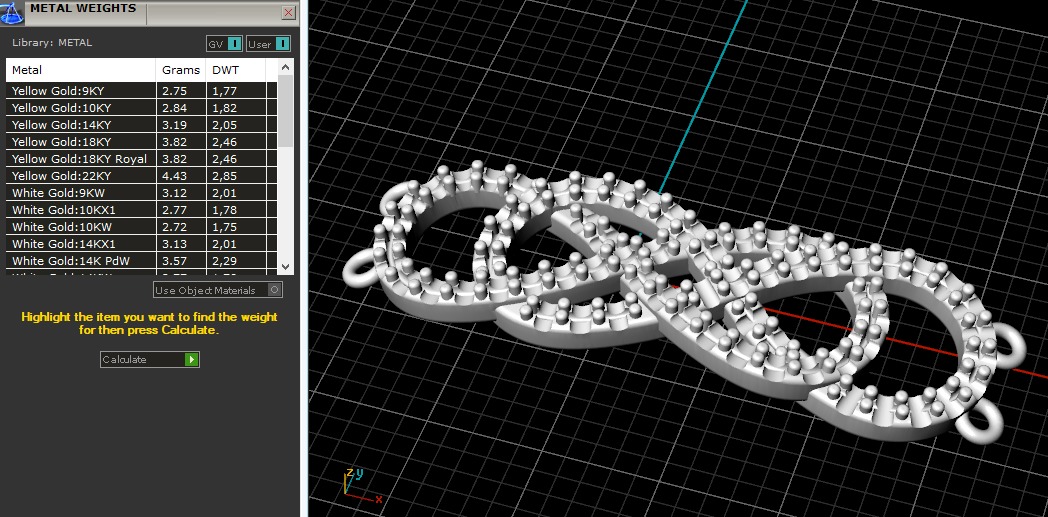Screen dimensions: 1048x517
Task: Click the Calculate button
Action: (150, 359)
